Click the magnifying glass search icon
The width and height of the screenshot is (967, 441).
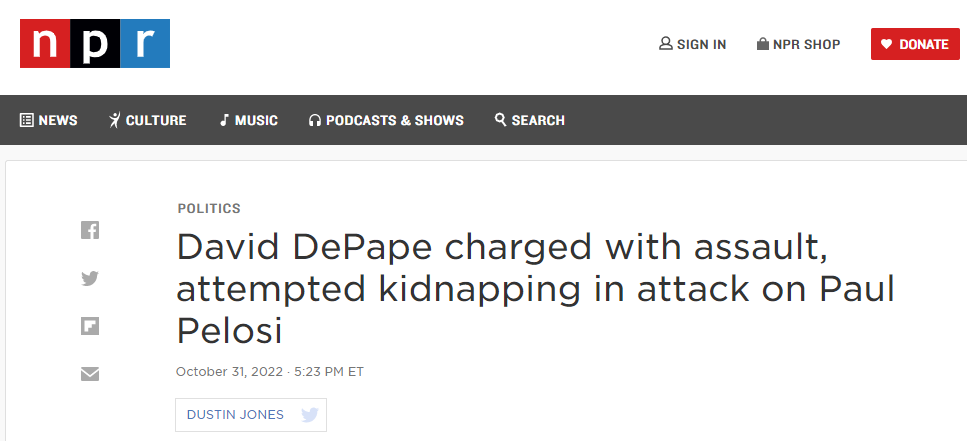[500, 120]
